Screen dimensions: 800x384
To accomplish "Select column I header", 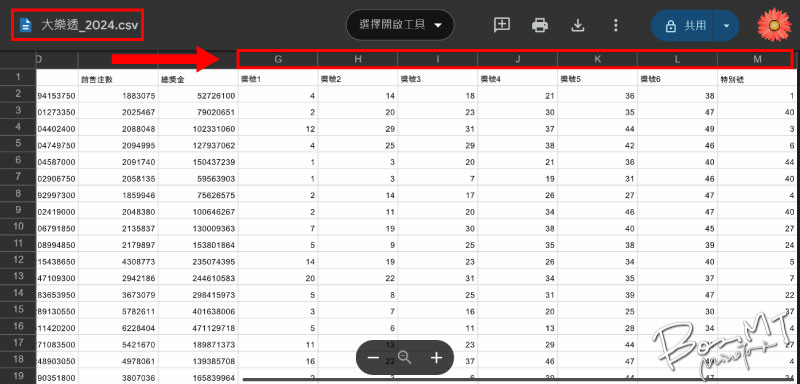I will click(x=438, y=59).
